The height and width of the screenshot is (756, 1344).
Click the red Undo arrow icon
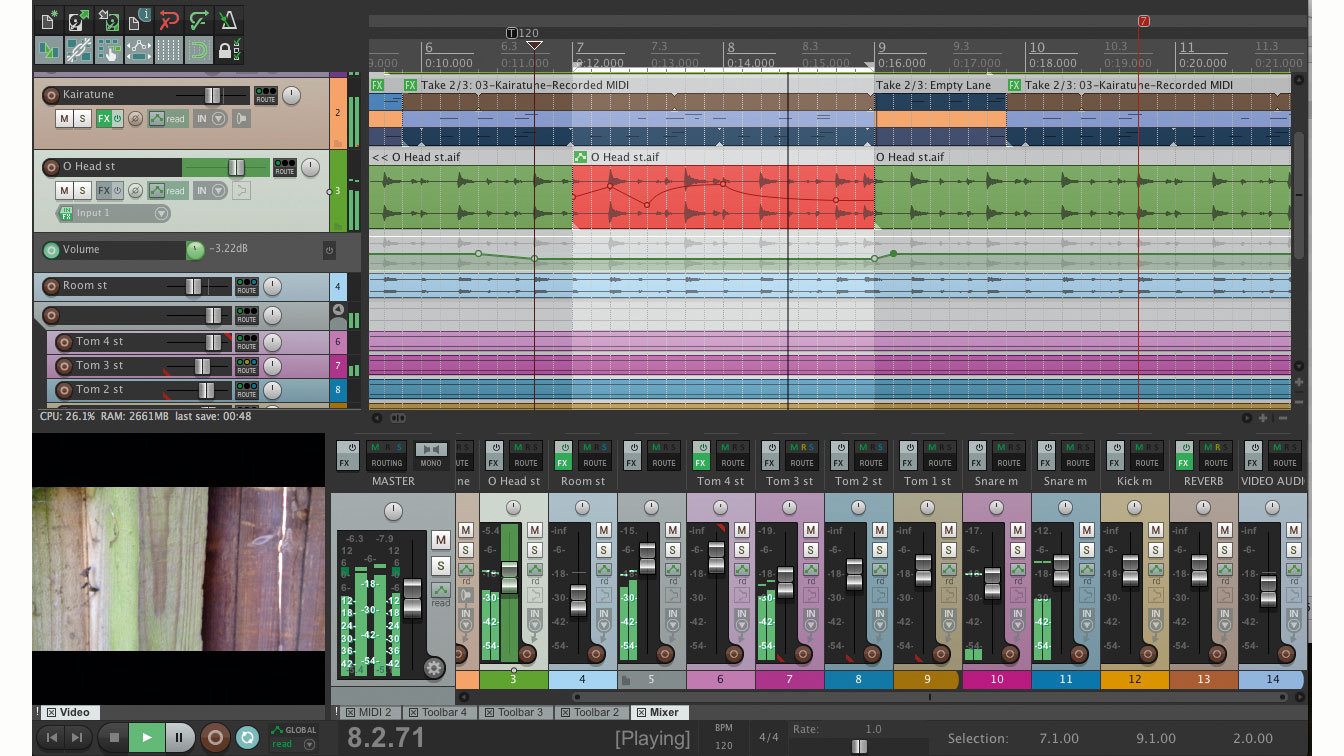pos(168,20)
